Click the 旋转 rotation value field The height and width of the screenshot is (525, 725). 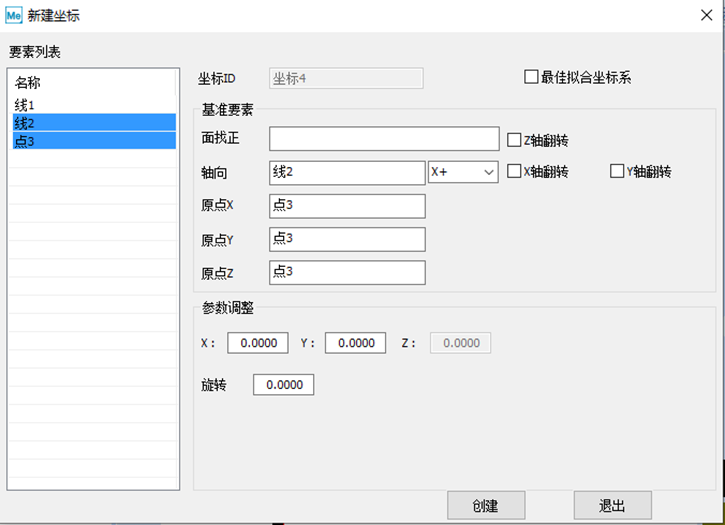284,385
